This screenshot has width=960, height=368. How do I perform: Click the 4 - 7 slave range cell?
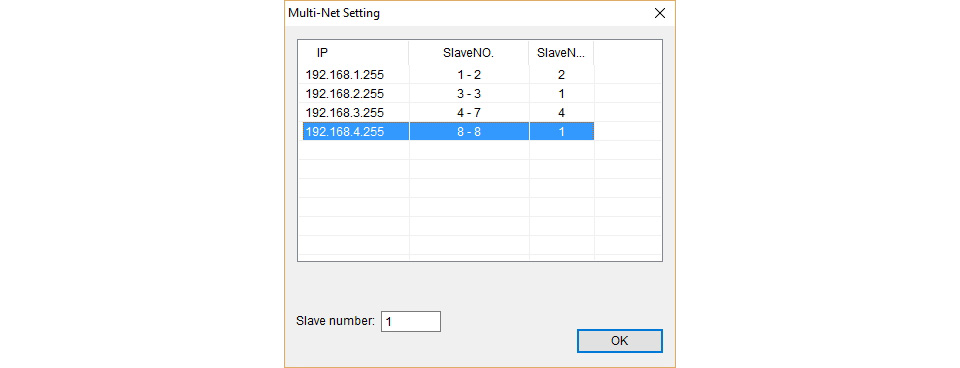point(469,113)
